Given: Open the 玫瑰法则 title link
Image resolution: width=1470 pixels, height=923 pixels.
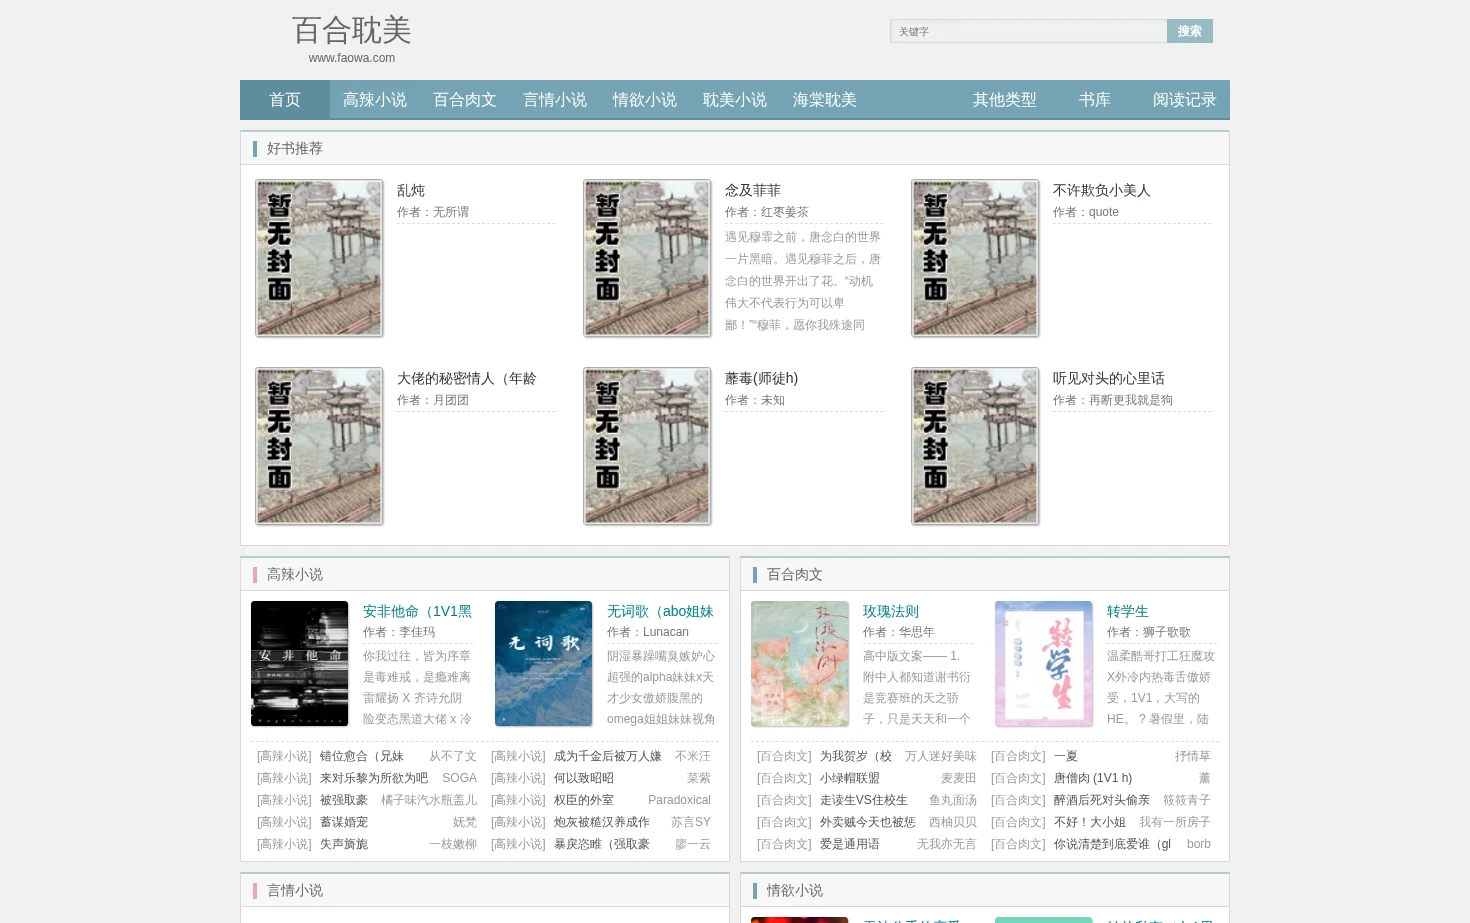Looking at the screenshot, I should tap(891, 611).
